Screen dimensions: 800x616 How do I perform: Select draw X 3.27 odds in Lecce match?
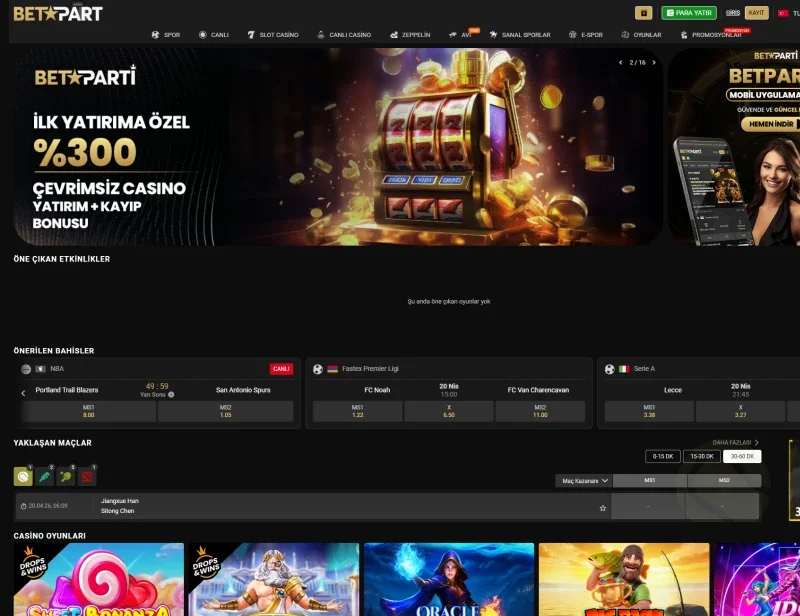[x=741, y=411]
